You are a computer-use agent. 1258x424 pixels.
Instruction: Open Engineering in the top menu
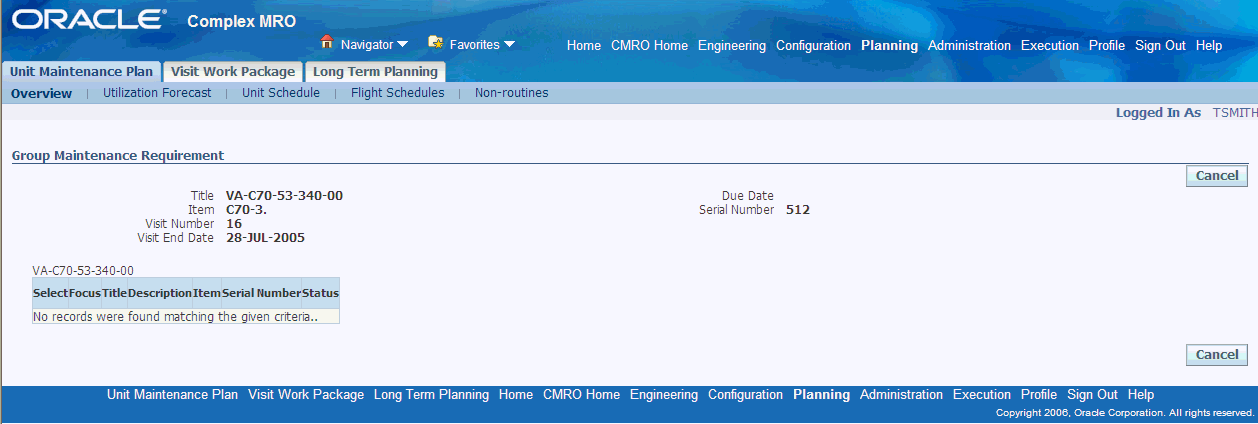coord(732,46)
